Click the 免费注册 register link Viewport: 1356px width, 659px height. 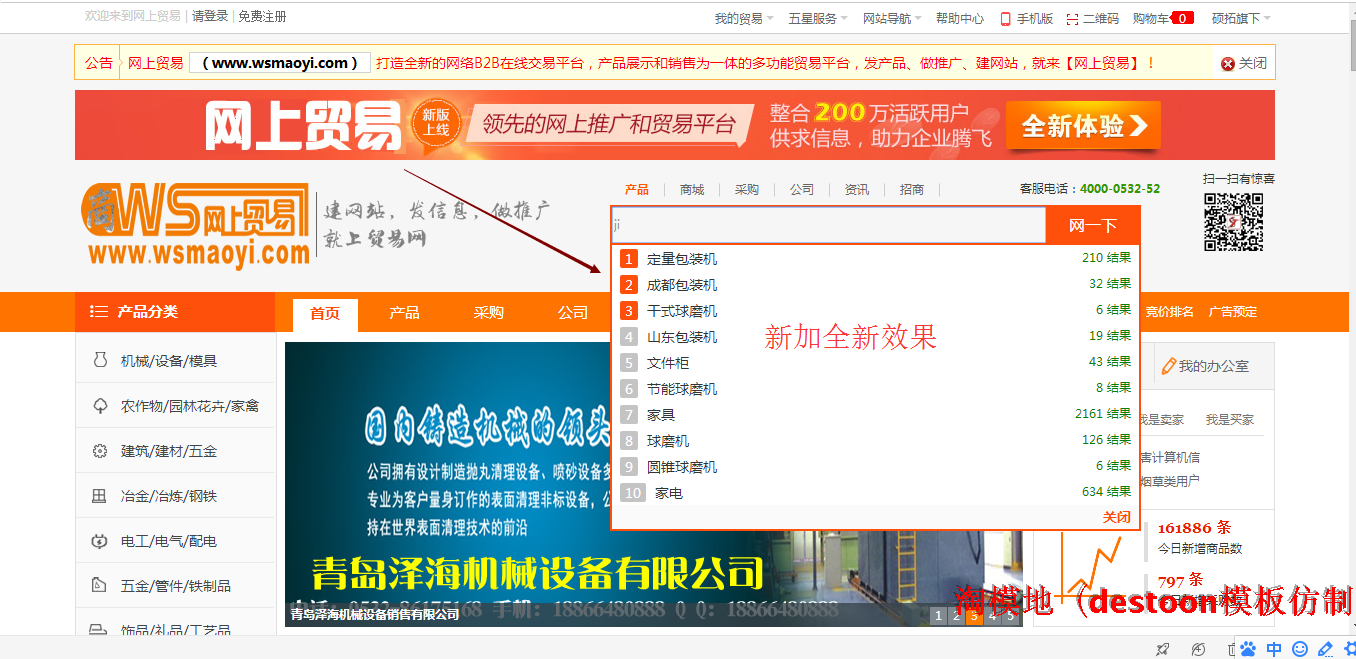click(262, 16)
